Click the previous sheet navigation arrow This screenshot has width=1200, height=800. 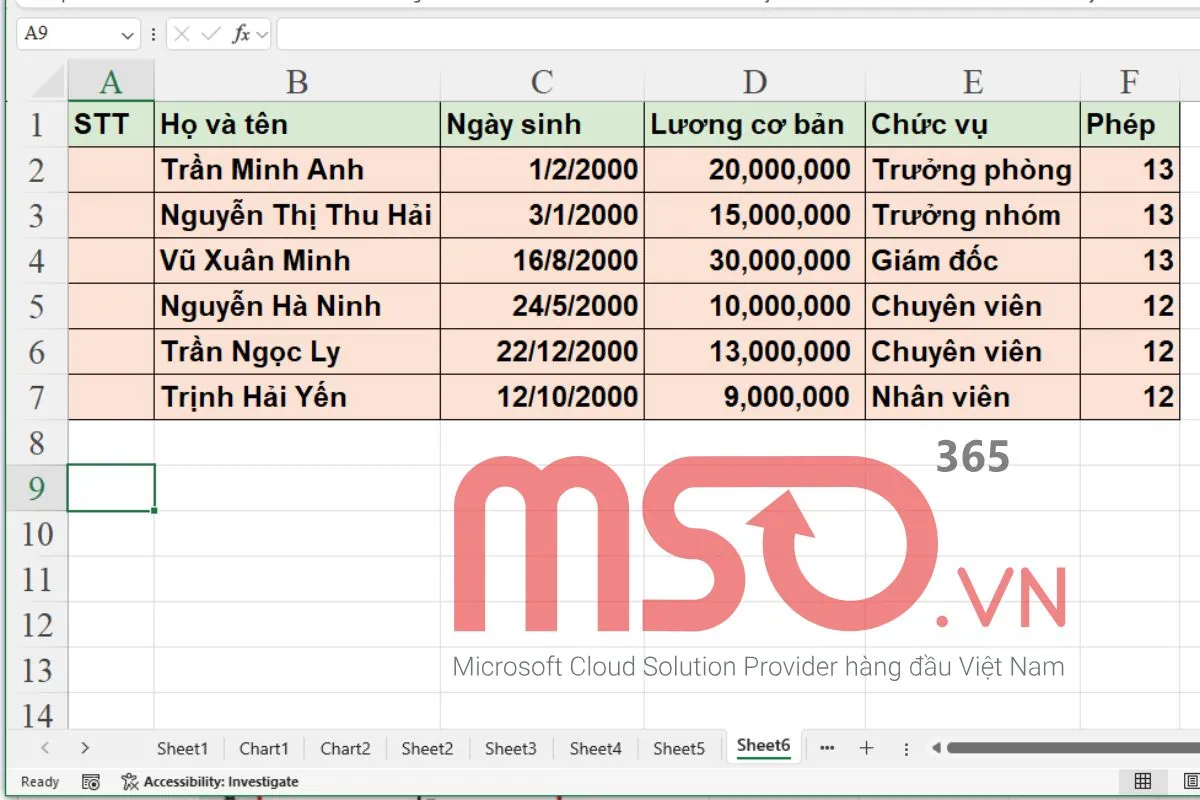click(x=46, y=747)
